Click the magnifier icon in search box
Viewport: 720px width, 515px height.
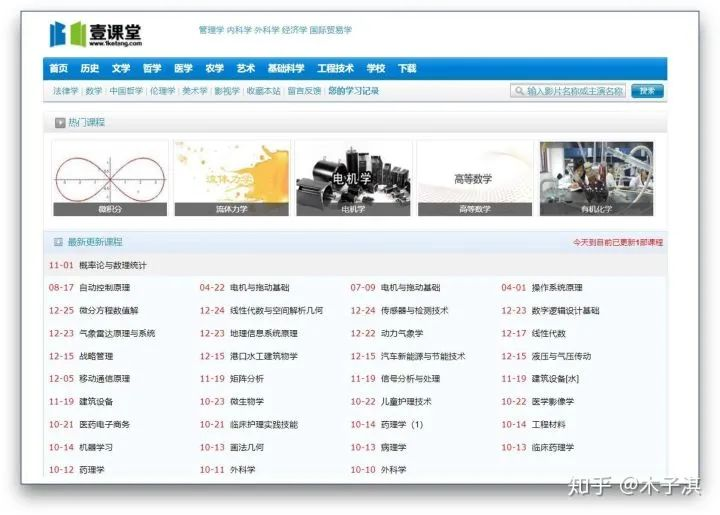[x=519, y=91]
